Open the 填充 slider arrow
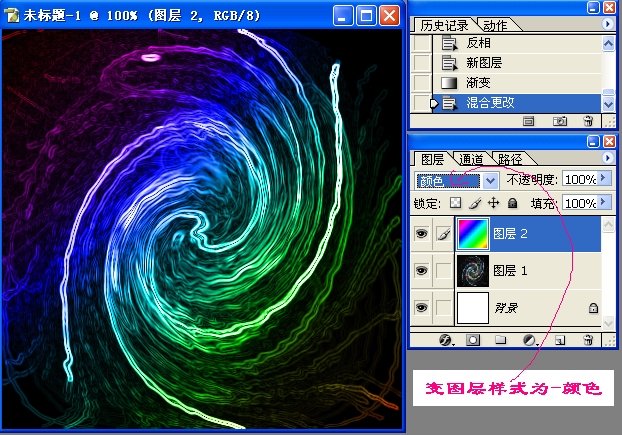 604,202
